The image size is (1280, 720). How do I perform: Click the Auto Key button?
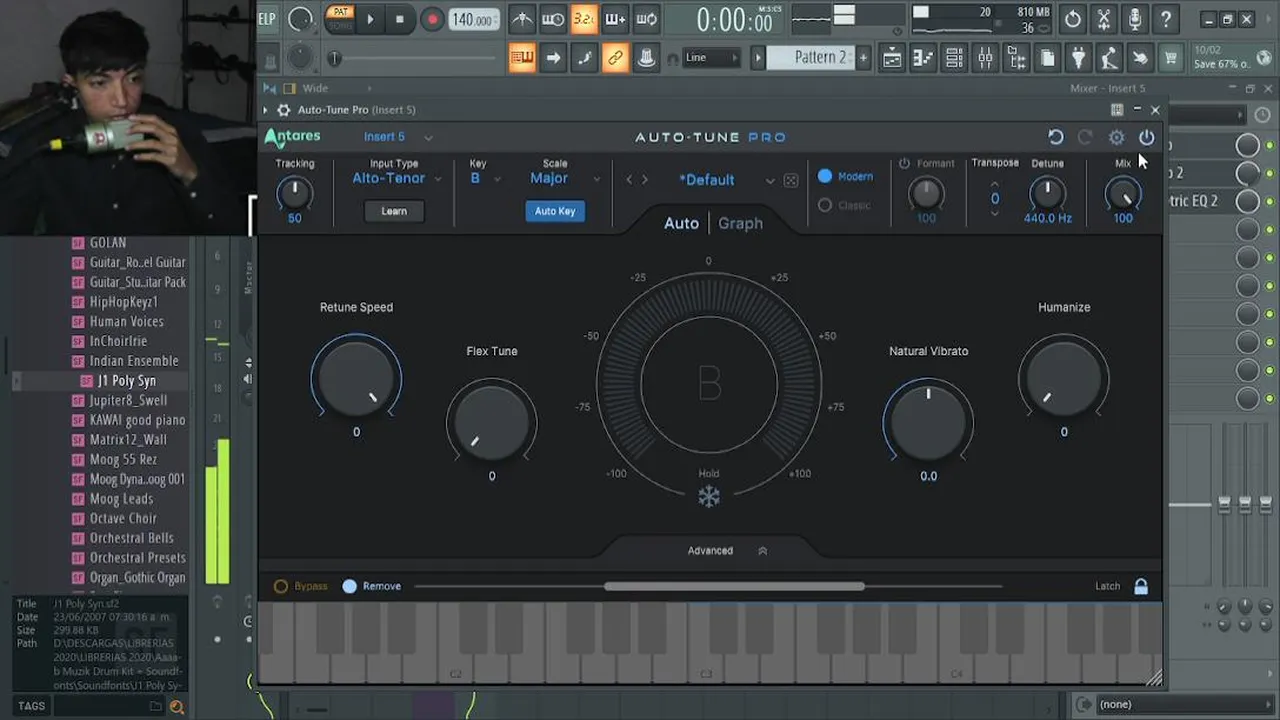pyautogui.click(x=555, y=211)
